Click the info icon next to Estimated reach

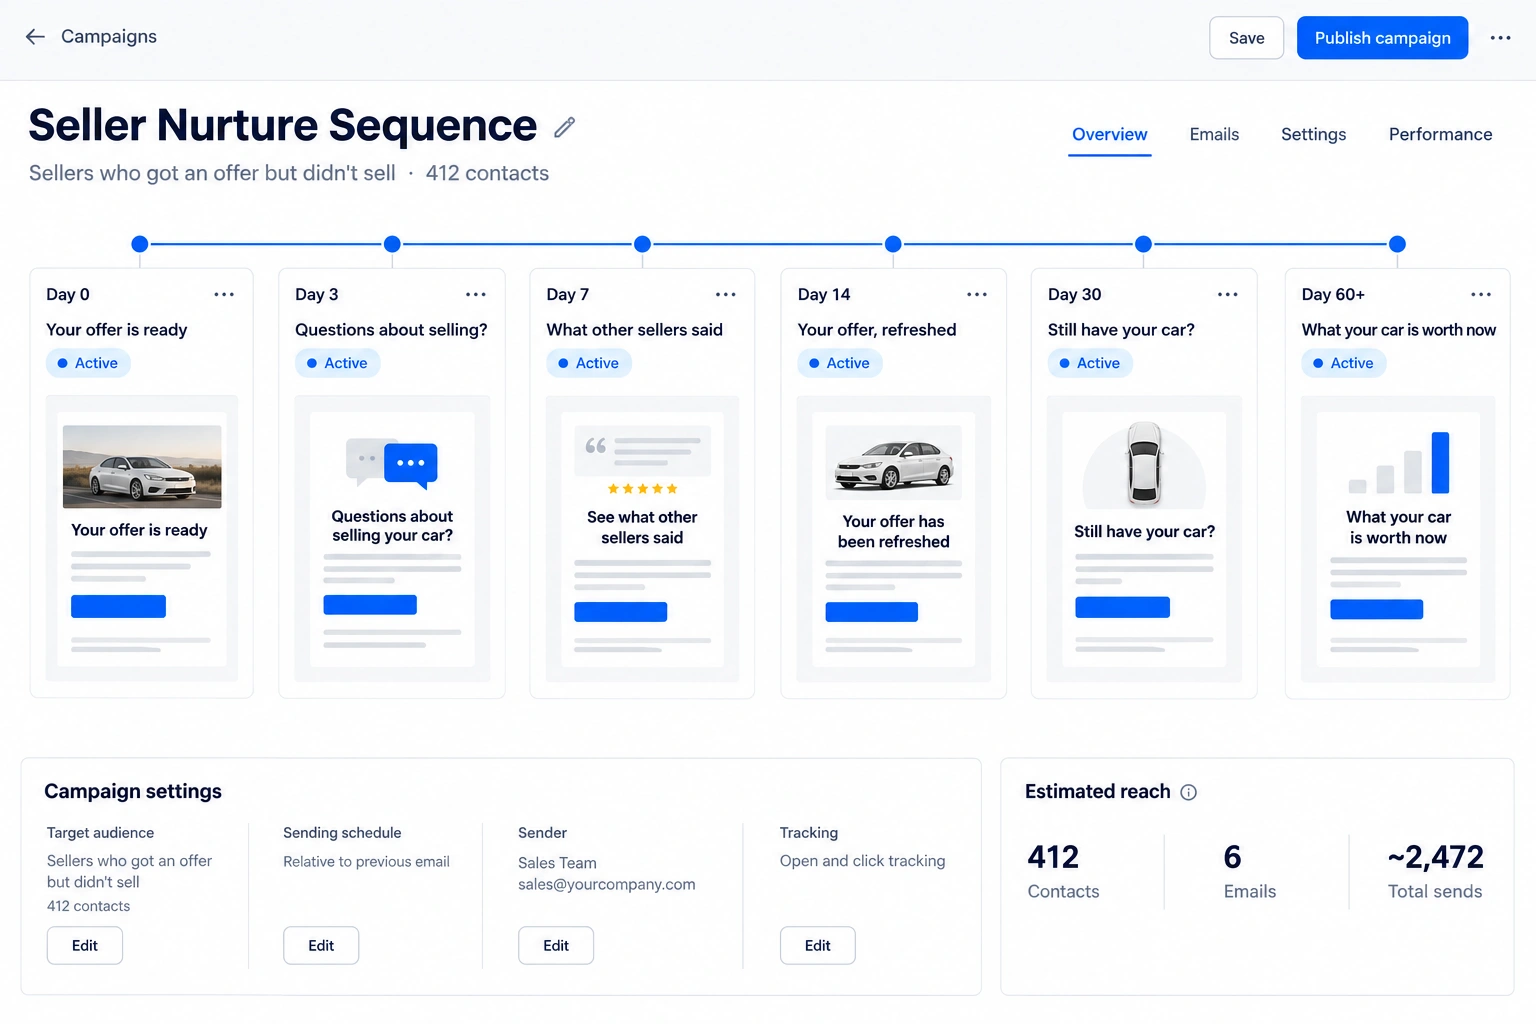tap(1188, 792)
